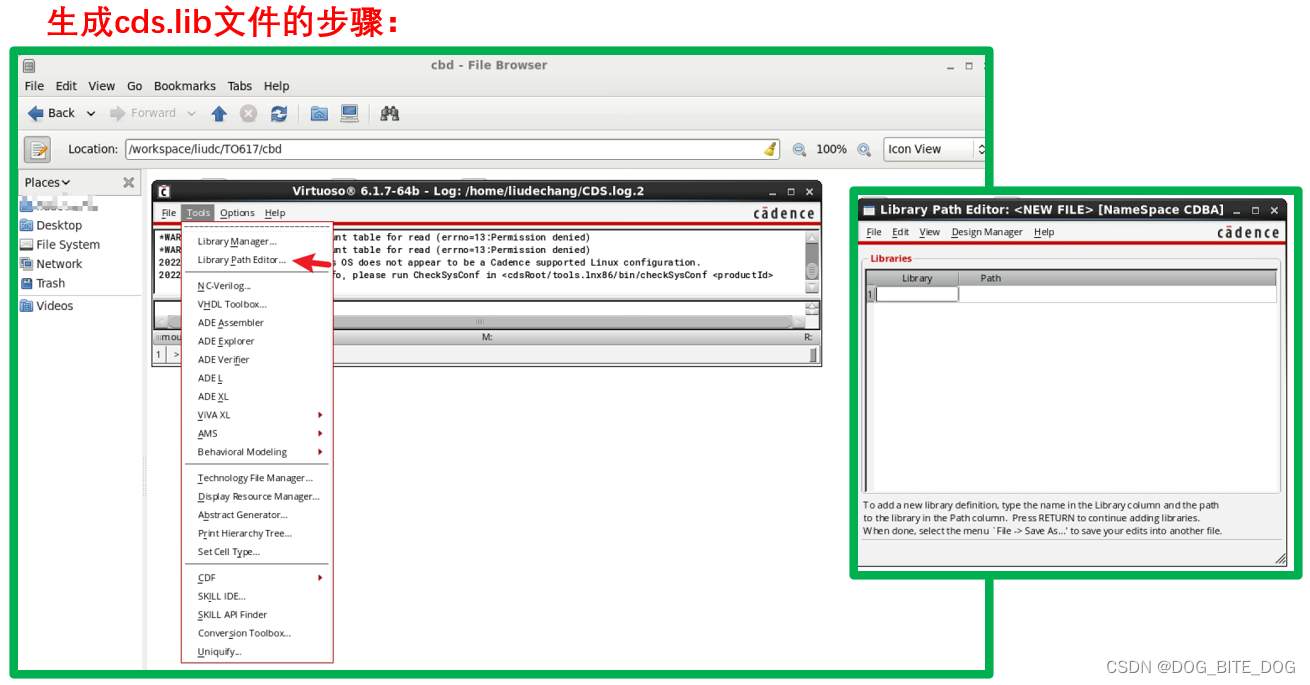Open File menu in File Browser
Image resolution: width=1310 pixels, height=685 pixels.
pyautogui.click(x=34, y=86)
